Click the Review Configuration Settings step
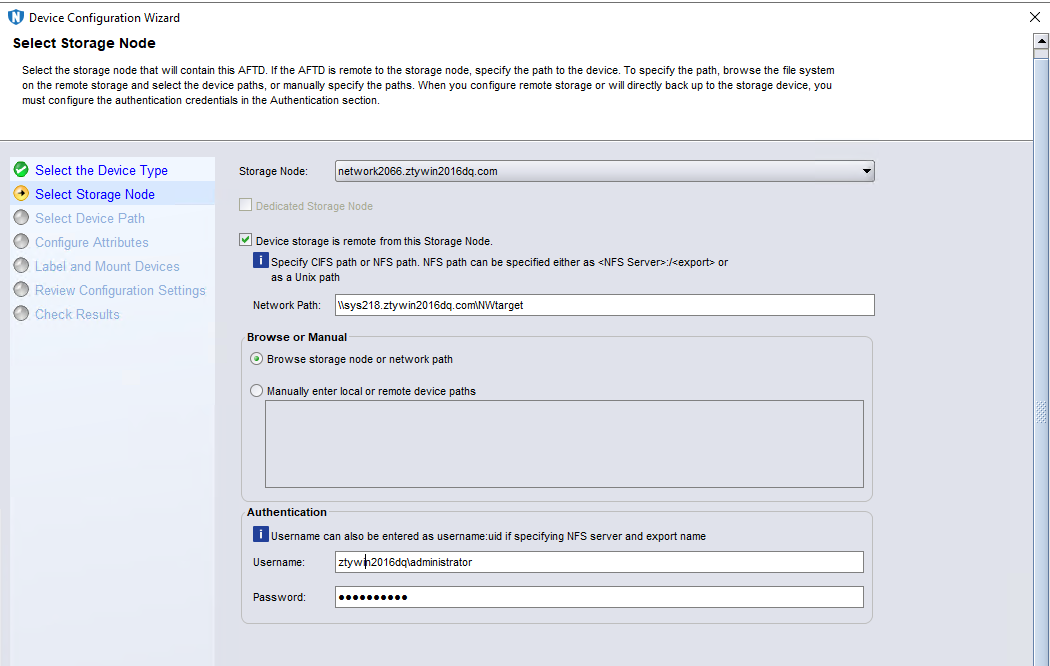This screenshot has height=666, width=1050. coord(121,290)
